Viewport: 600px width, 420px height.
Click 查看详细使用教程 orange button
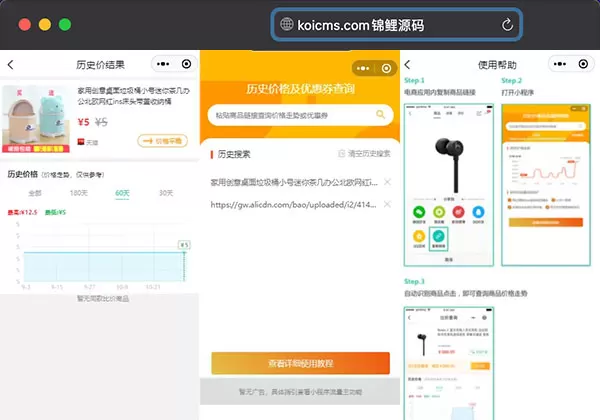pyautogui.click(x=300, y=363)
